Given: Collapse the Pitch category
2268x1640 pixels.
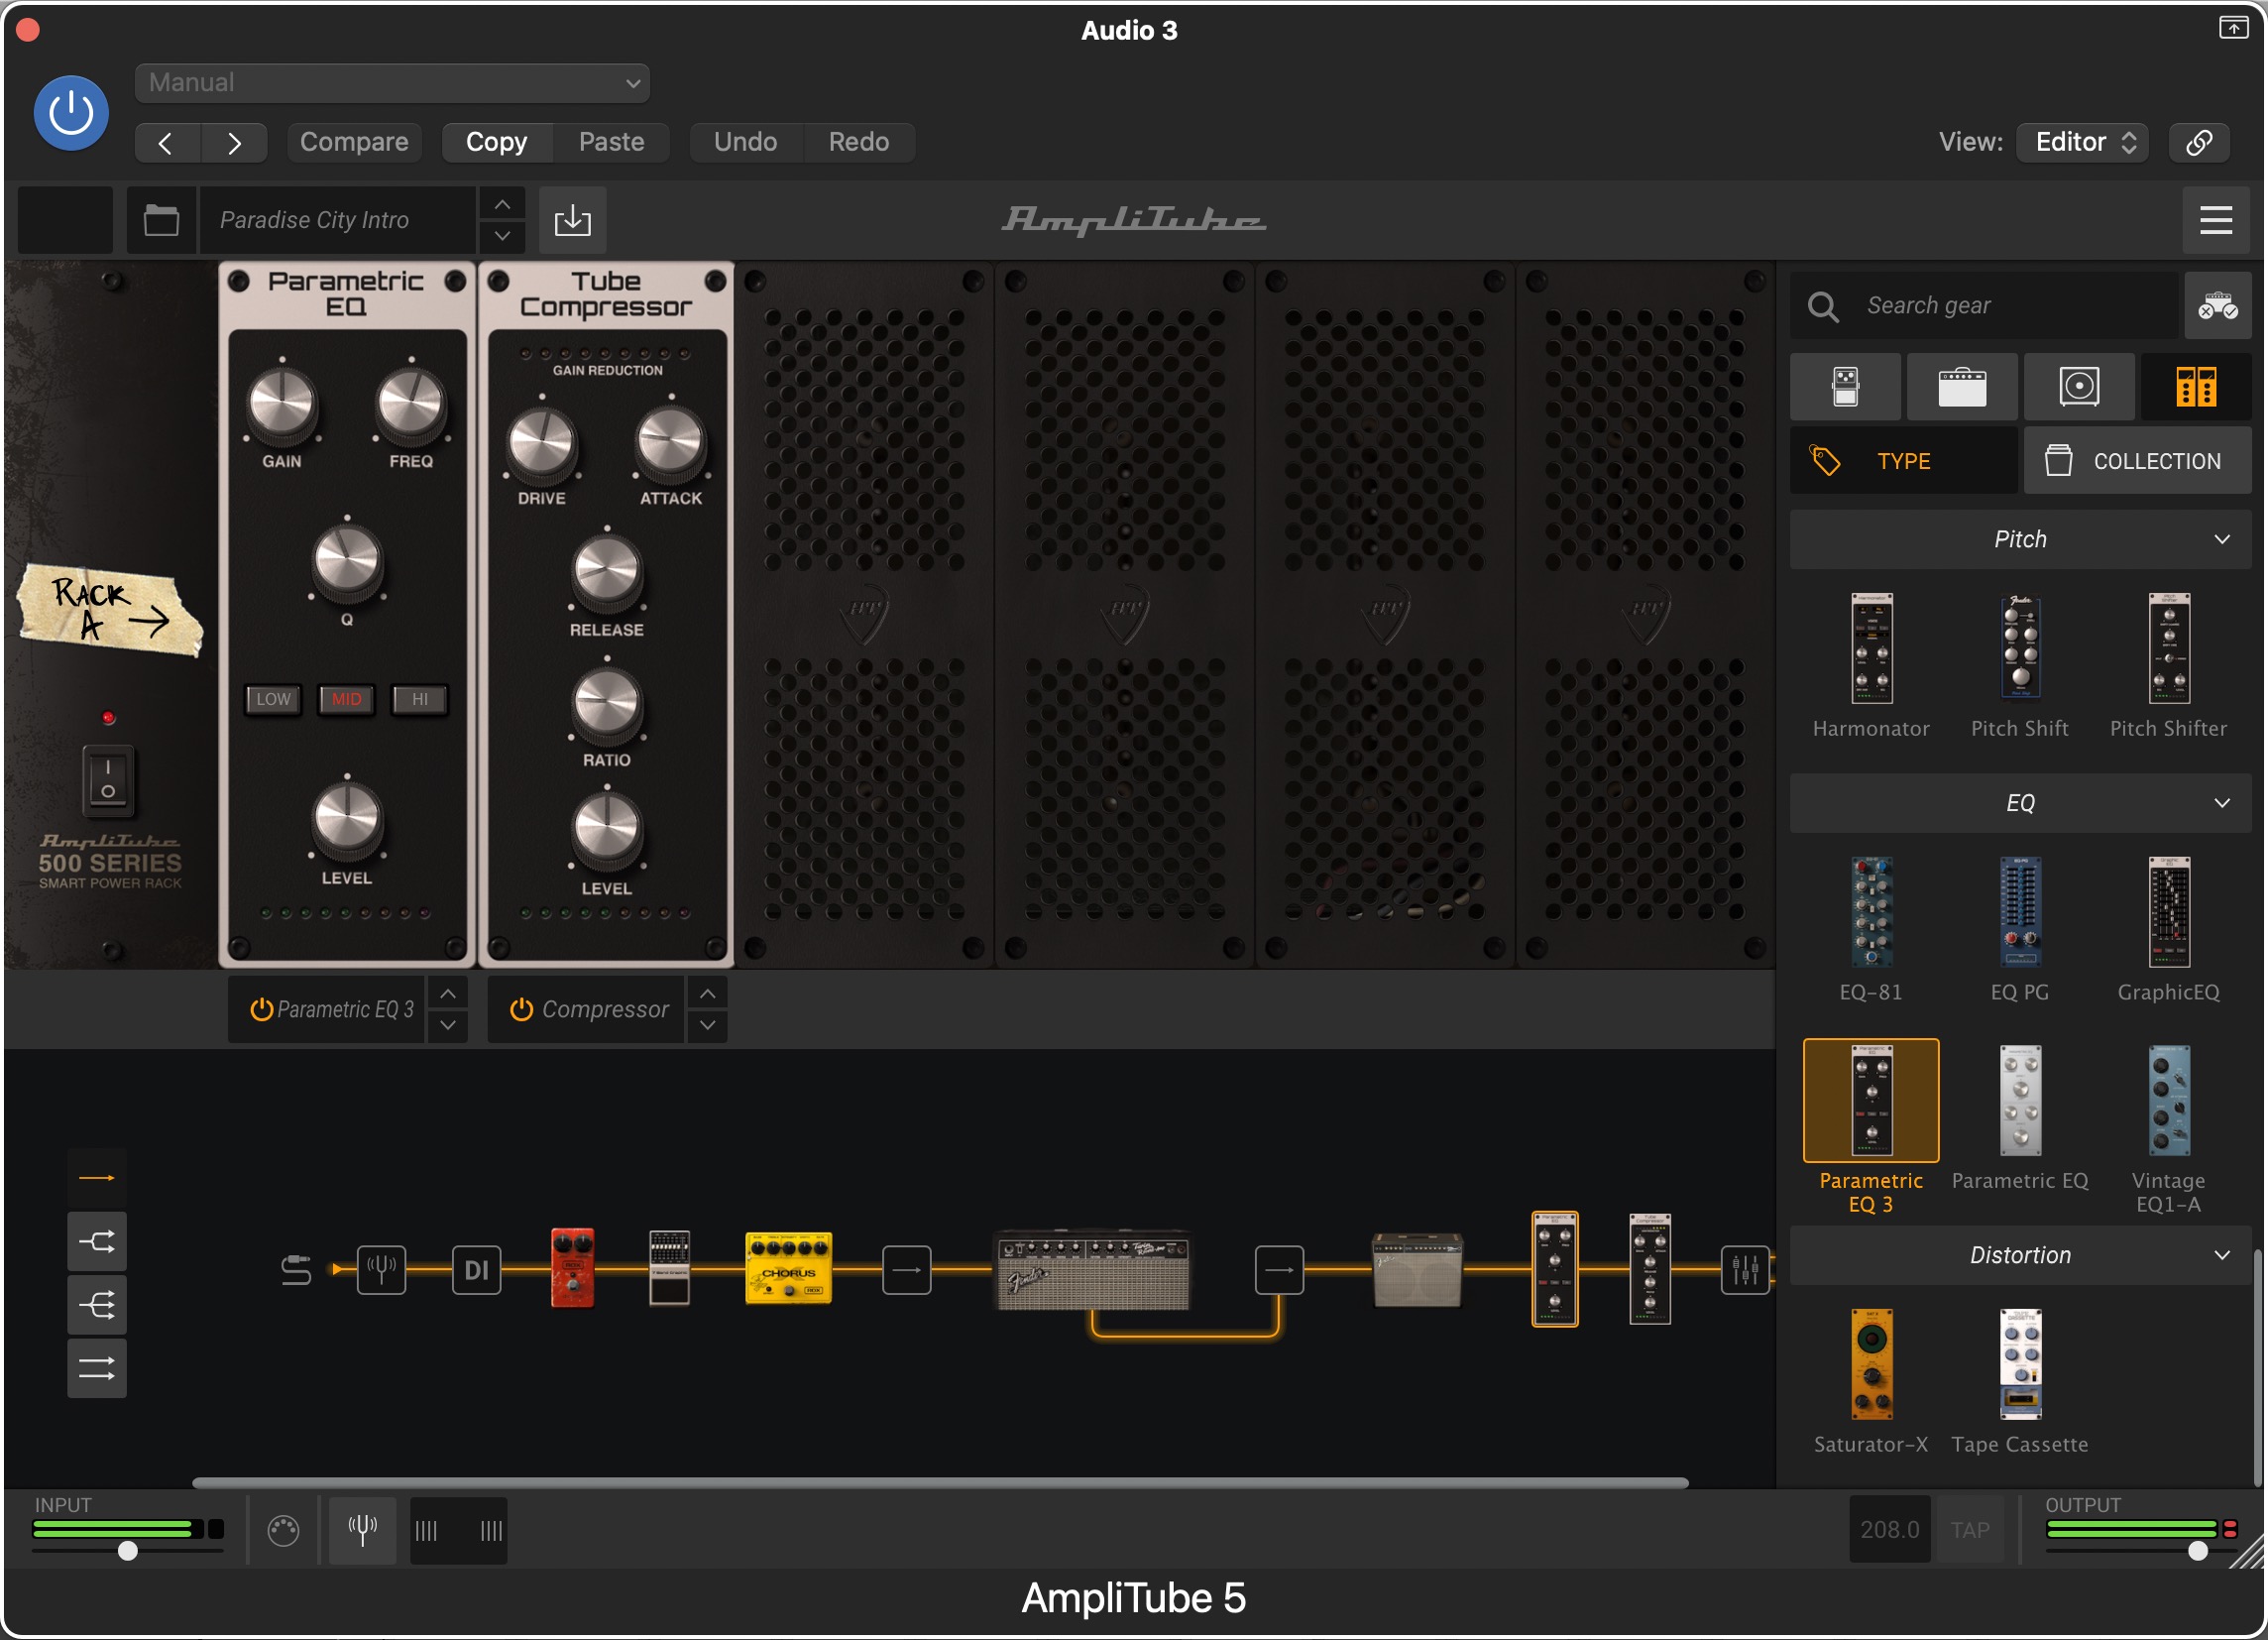Looking at the screenshot, I should [x=2020, y=540].
